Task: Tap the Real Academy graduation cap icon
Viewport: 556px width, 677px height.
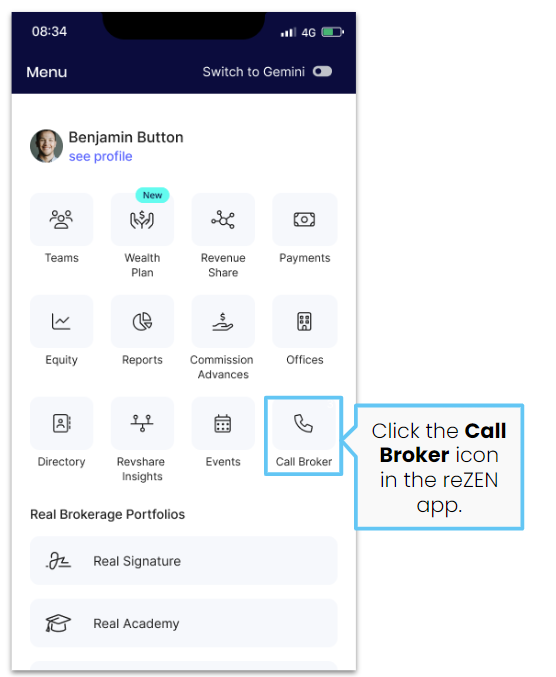Action: coord(58,623)
